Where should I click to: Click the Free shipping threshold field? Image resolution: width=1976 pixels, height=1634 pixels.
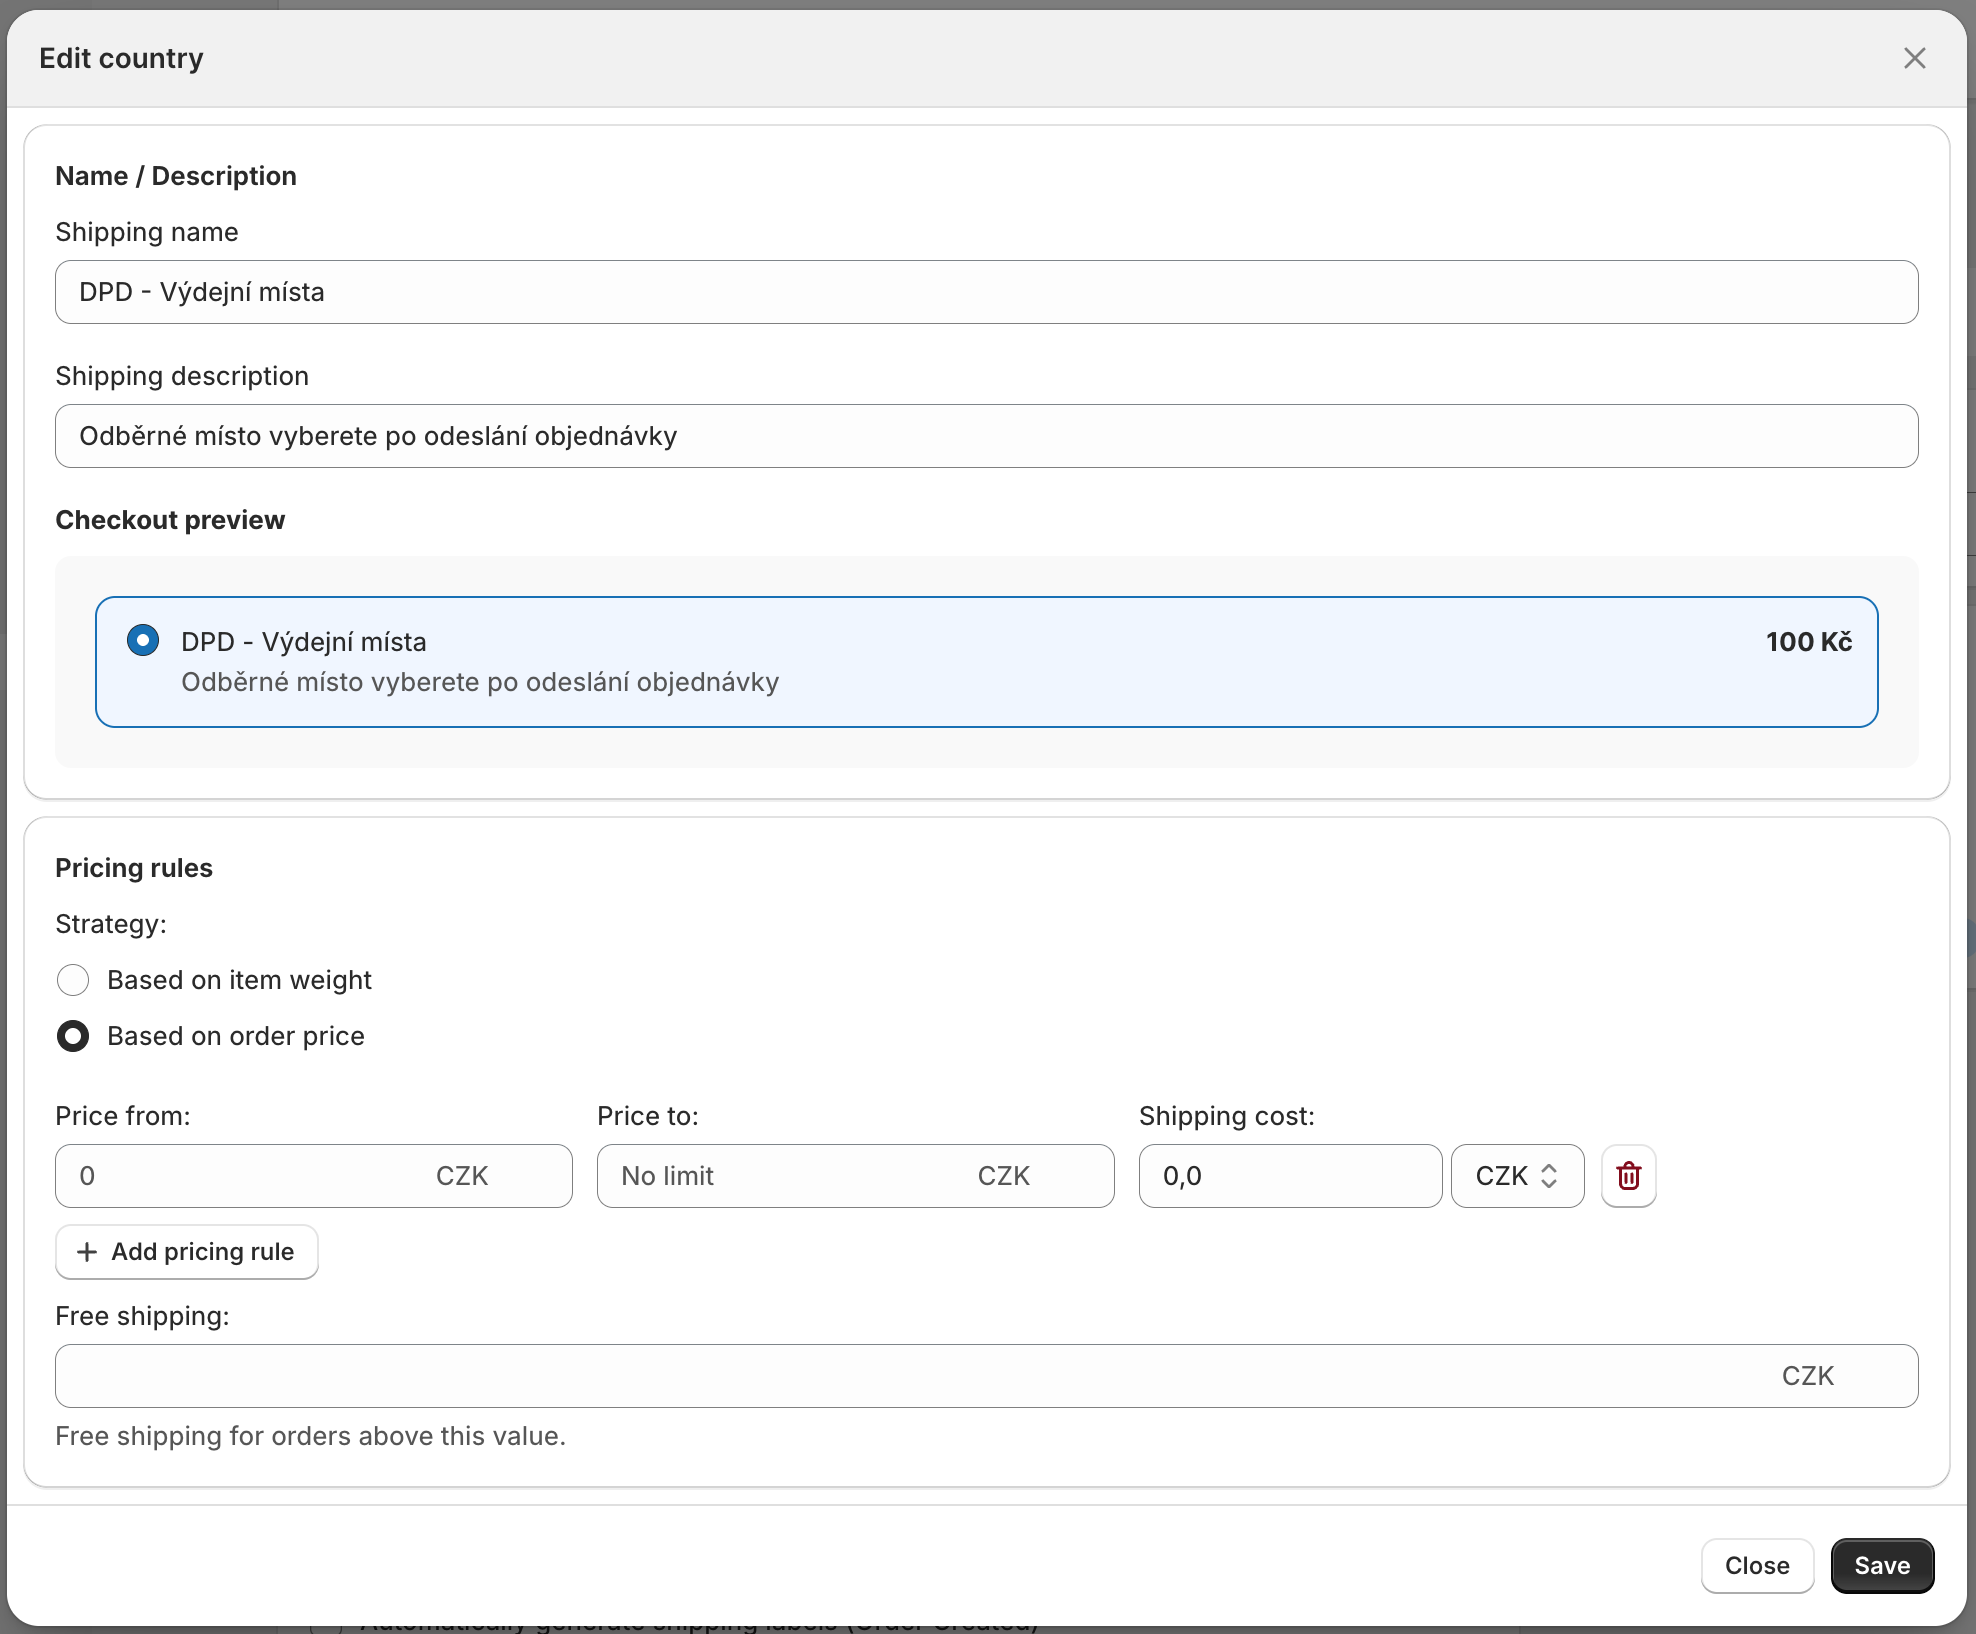(910, 1376)
